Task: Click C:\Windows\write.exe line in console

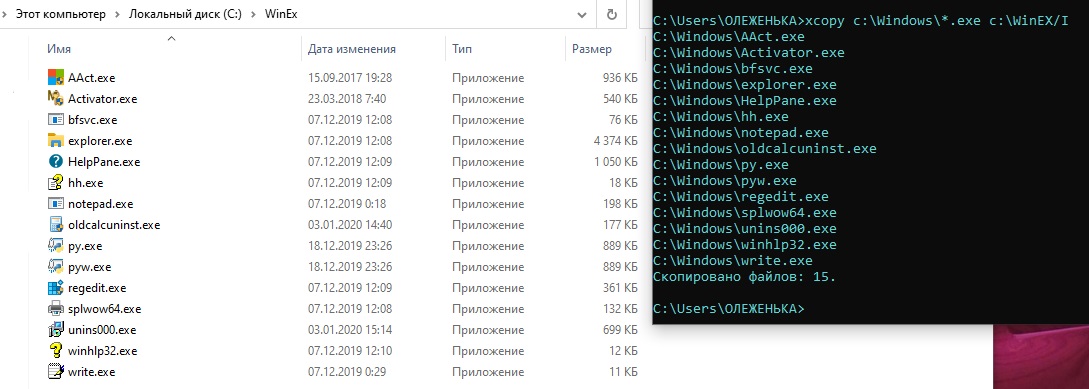Action: 733,260
